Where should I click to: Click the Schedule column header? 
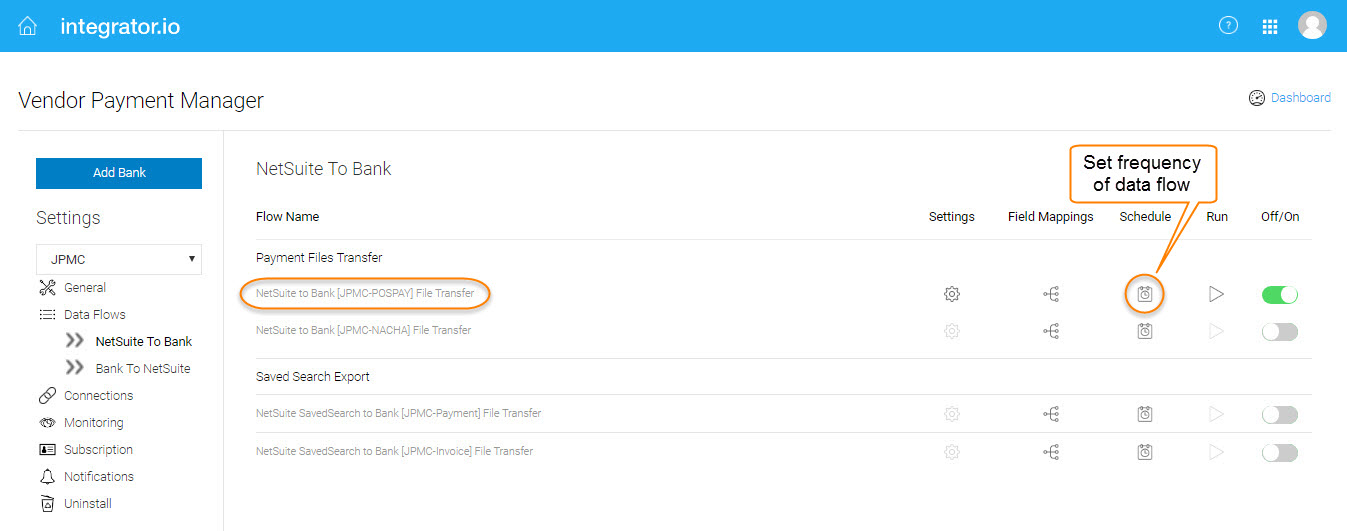coord(1145,216)
